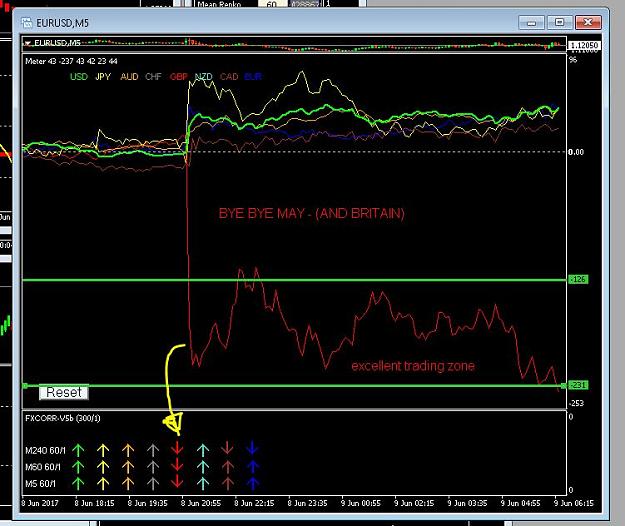Click the 'Meter 43 -237 43 42 23 44' readout
This screenshot has height=526, width=625.
point(71,61)
